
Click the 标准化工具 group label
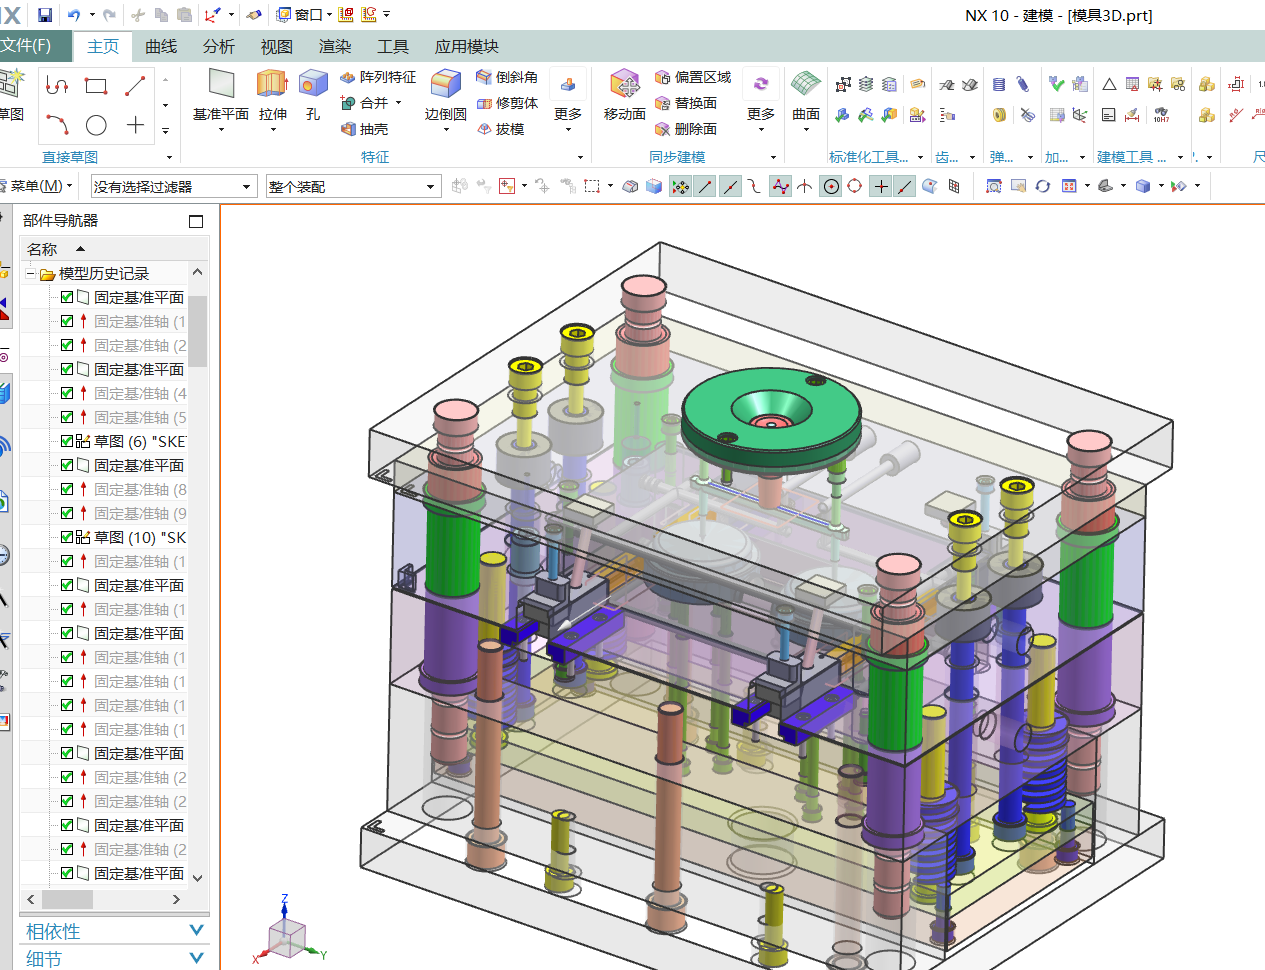click(868, 157)
